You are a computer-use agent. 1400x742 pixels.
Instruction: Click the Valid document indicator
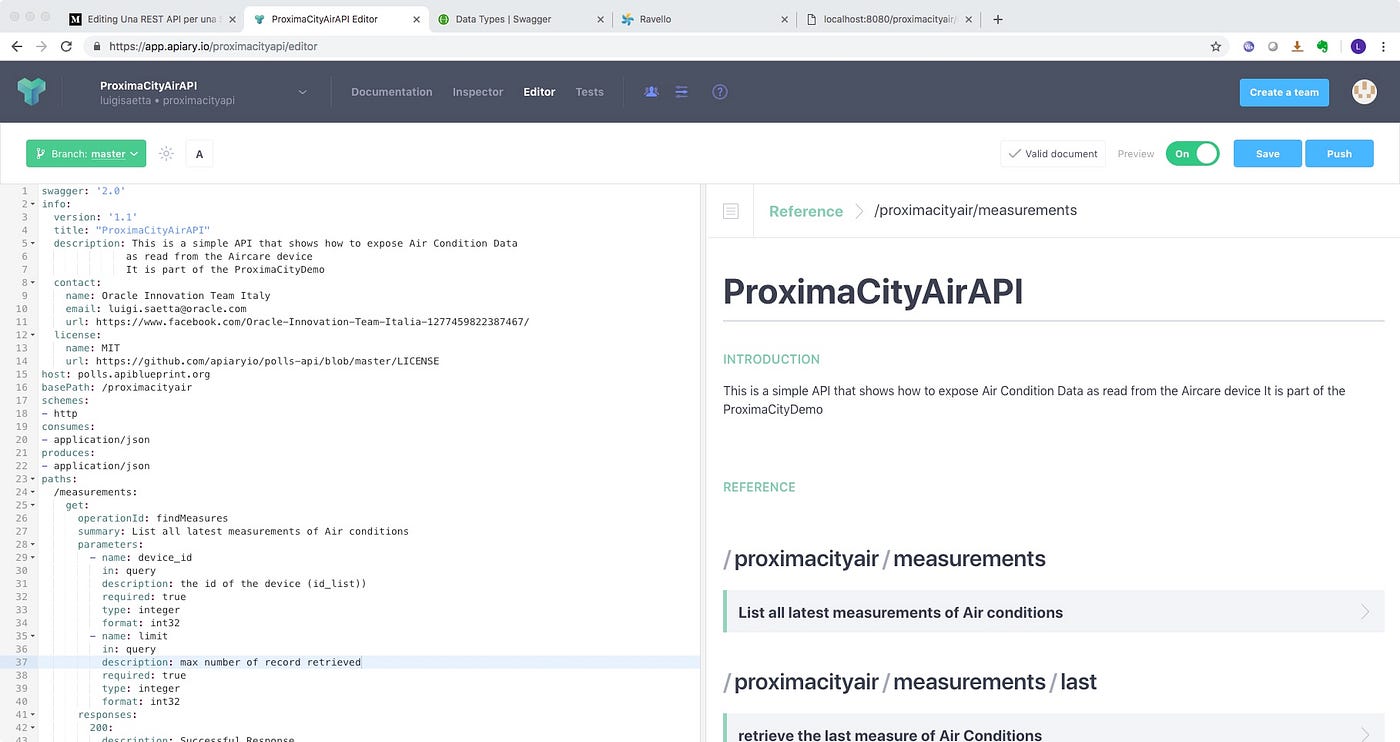click(x=1053, y=154)
